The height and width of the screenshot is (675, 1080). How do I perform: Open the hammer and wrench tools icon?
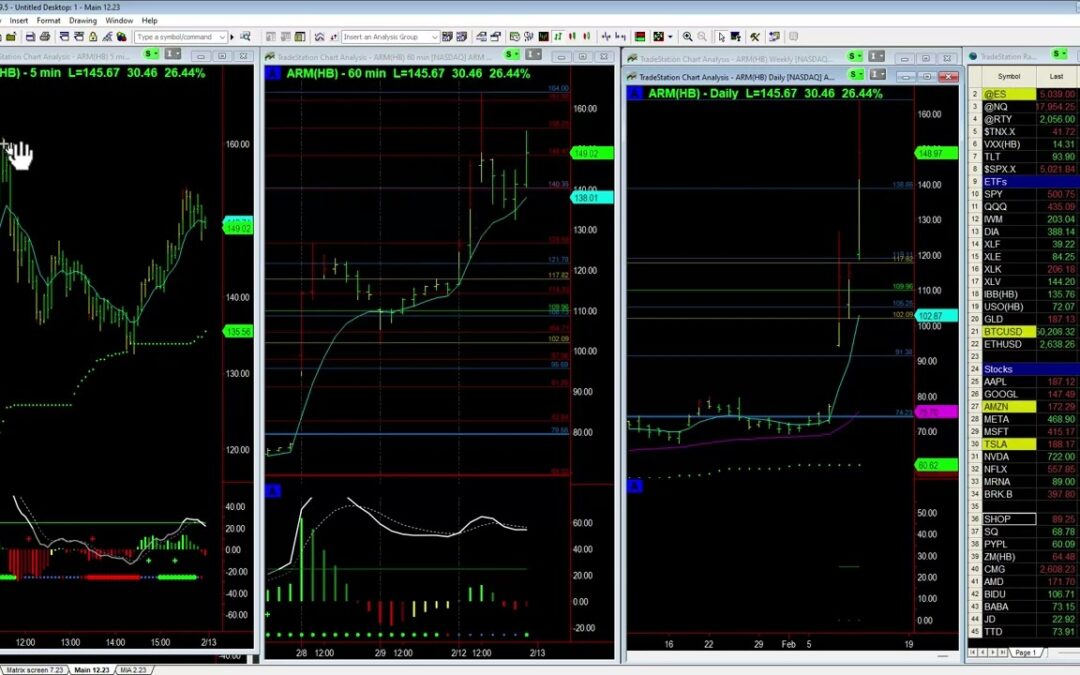(755, 37)
